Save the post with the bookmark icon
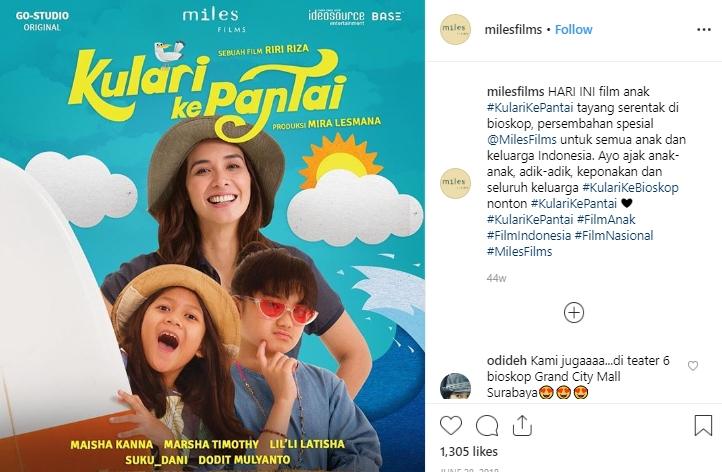Screen dimensions: 722x472 (703, 425)
